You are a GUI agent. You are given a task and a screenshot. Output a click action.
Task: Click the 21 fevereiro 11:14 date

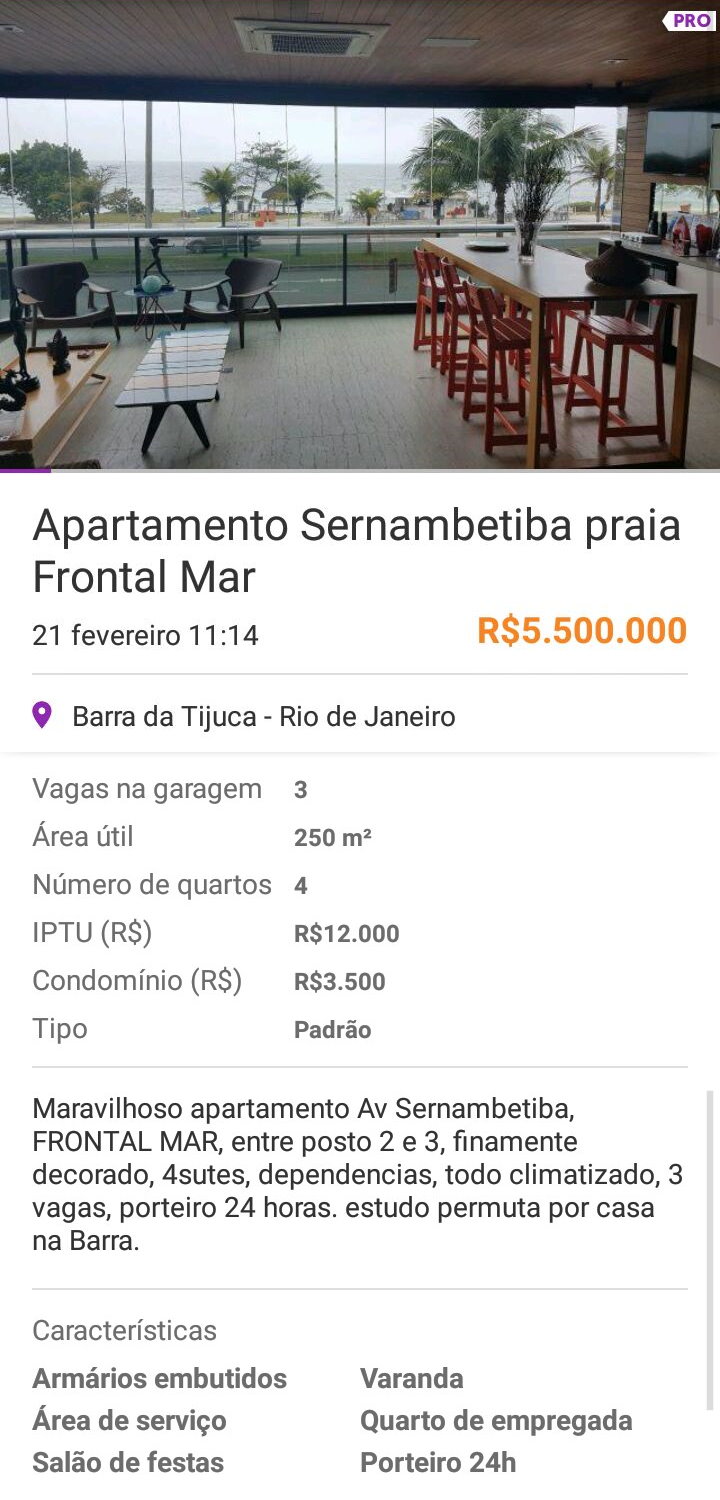[145, 635]
